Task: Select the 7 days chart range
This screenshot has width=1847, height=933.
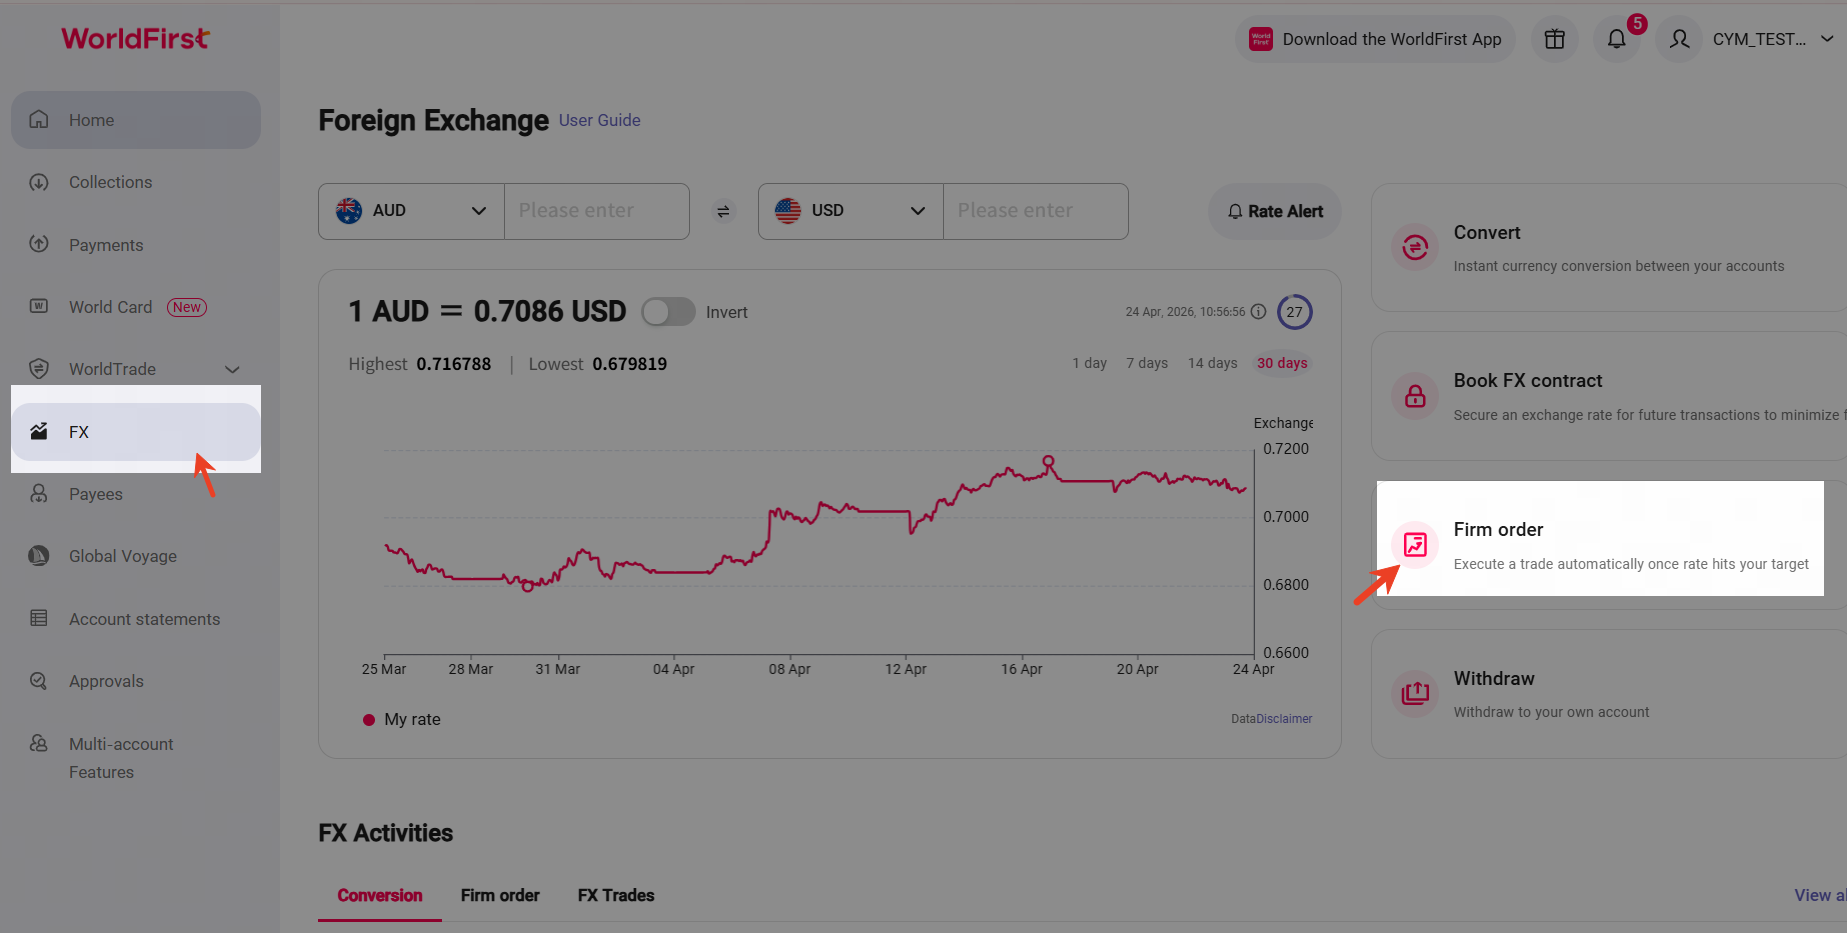Action: click(1147, 363)
